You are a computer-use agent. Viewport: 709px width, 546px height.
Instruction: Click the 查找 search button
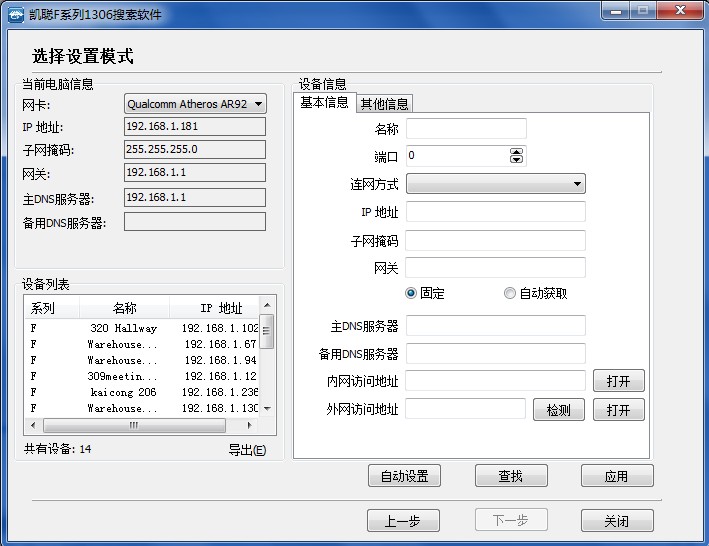tap(511, 476)
